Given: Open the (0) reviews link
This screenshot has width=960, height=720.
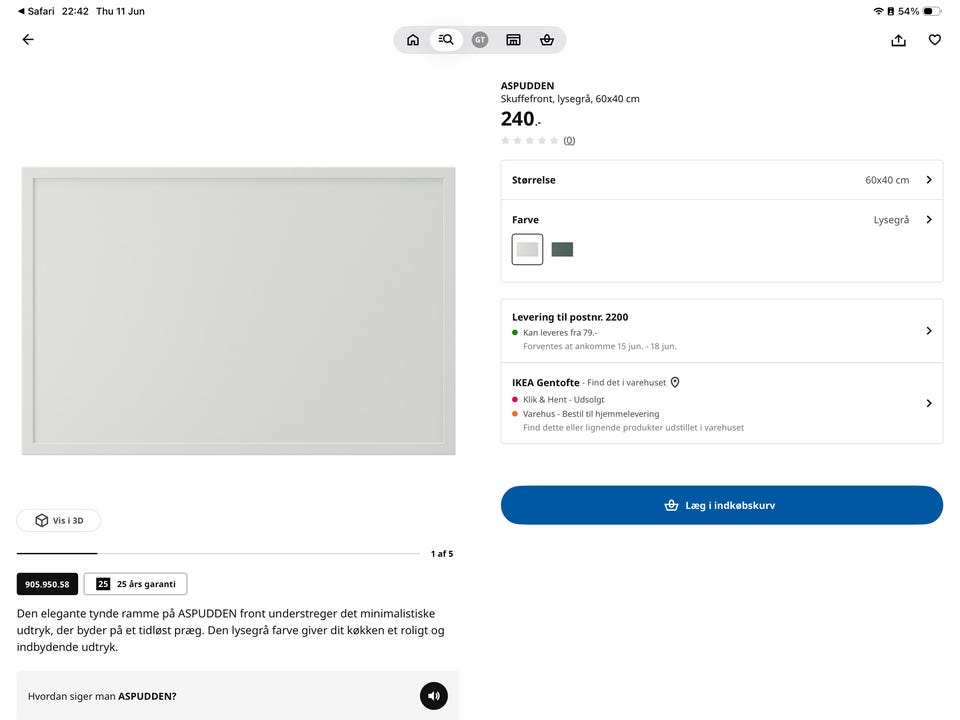Looking at the screenshot, I should pos(569,140).
